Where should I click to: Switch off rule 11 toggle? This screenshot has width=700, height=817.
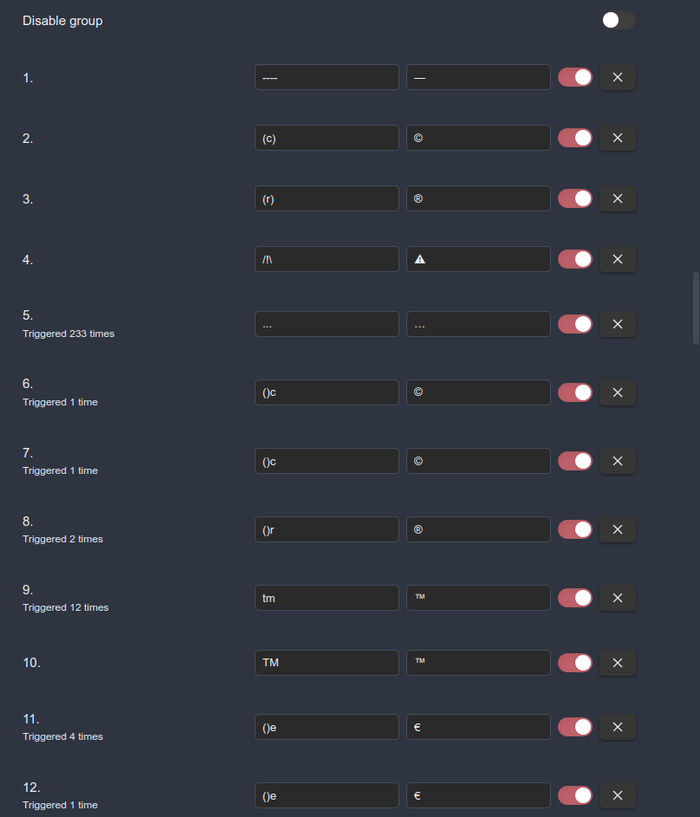(x=575, y=727)
